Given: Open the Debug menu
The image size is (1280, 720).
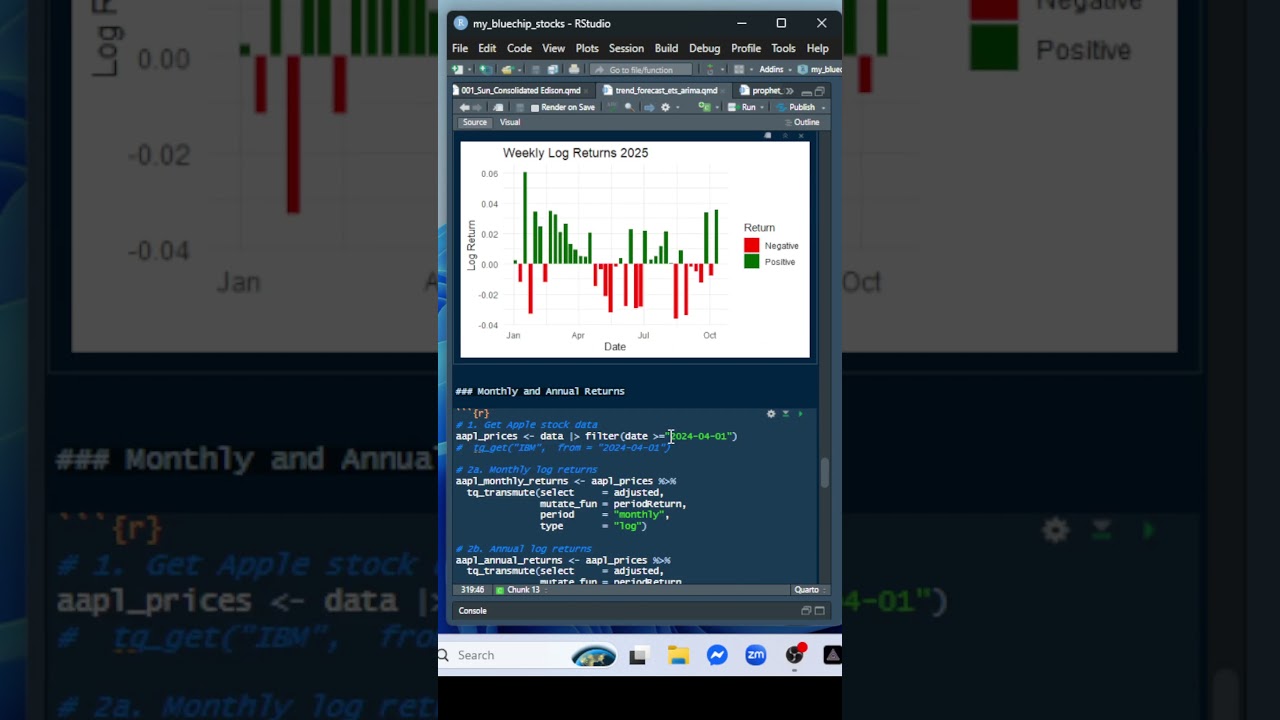Looking at the screenshot, I should point(704,48).
